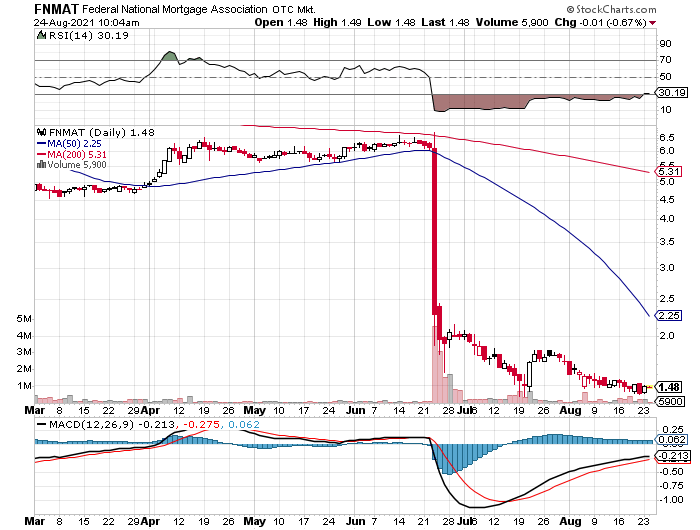Click the 24-Aug-2021 10:04am timestamp
Viewport: 700px width, 530px height.
pos(87,23)
